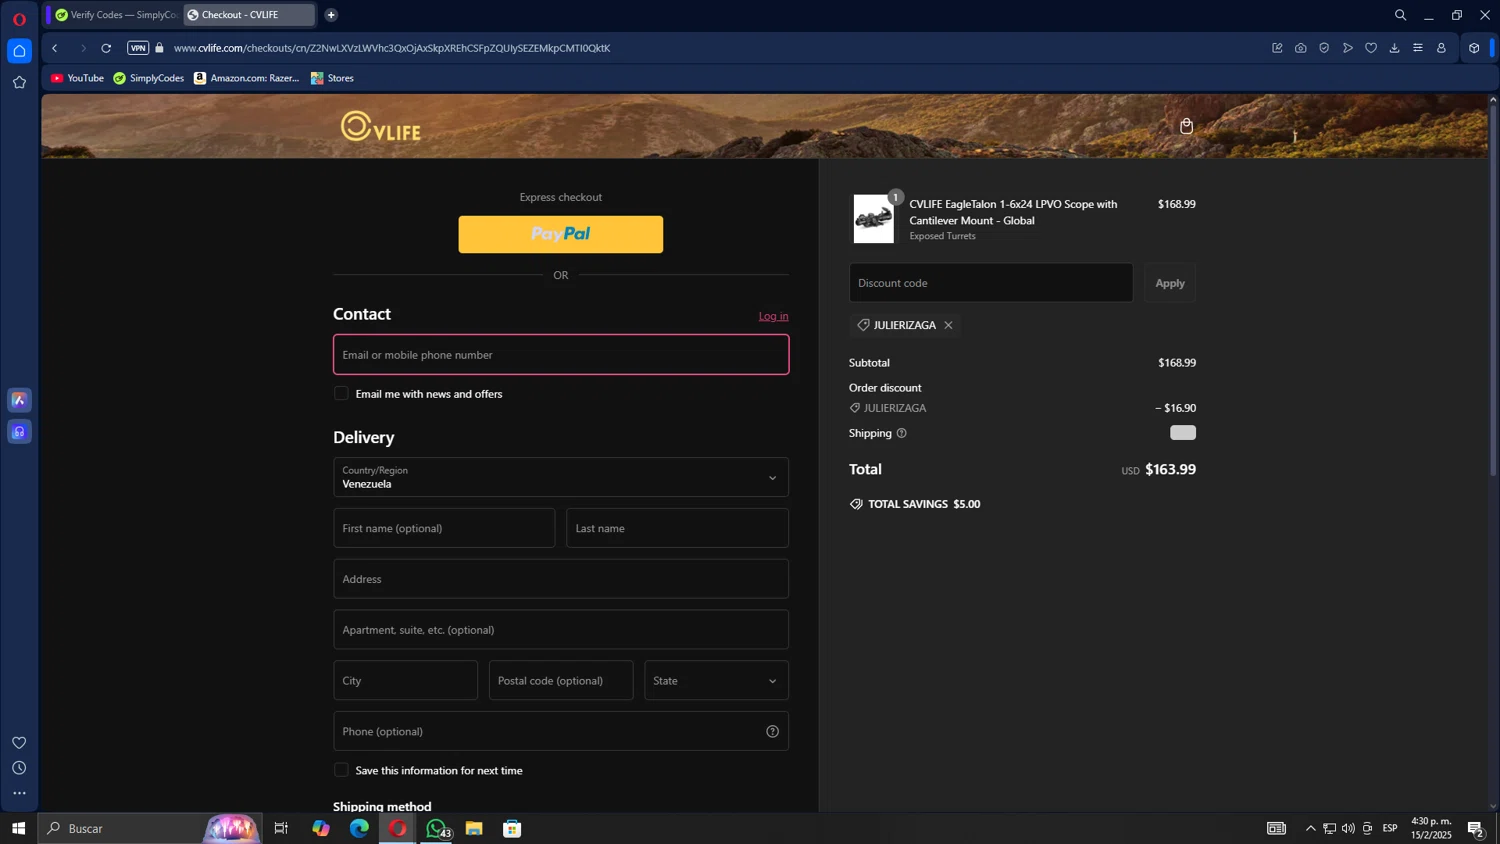Toggle the VPN badge
The height and width of the screenshot is (844, 1500).
point(138,48)
